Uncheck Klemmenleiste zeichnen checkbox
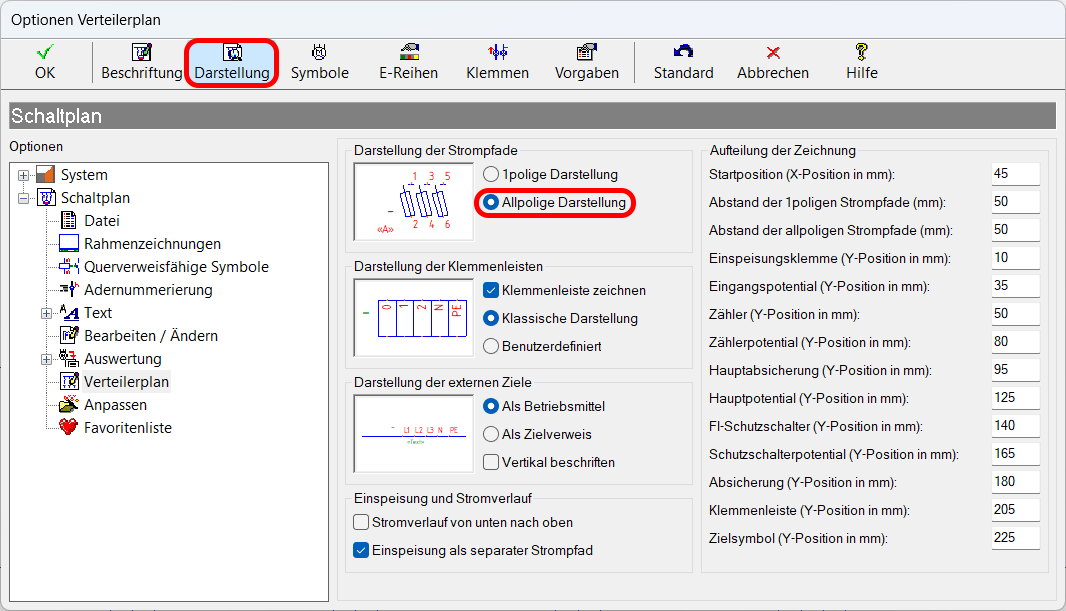Viewport: 1066px width, 611px height. [491, 290]
